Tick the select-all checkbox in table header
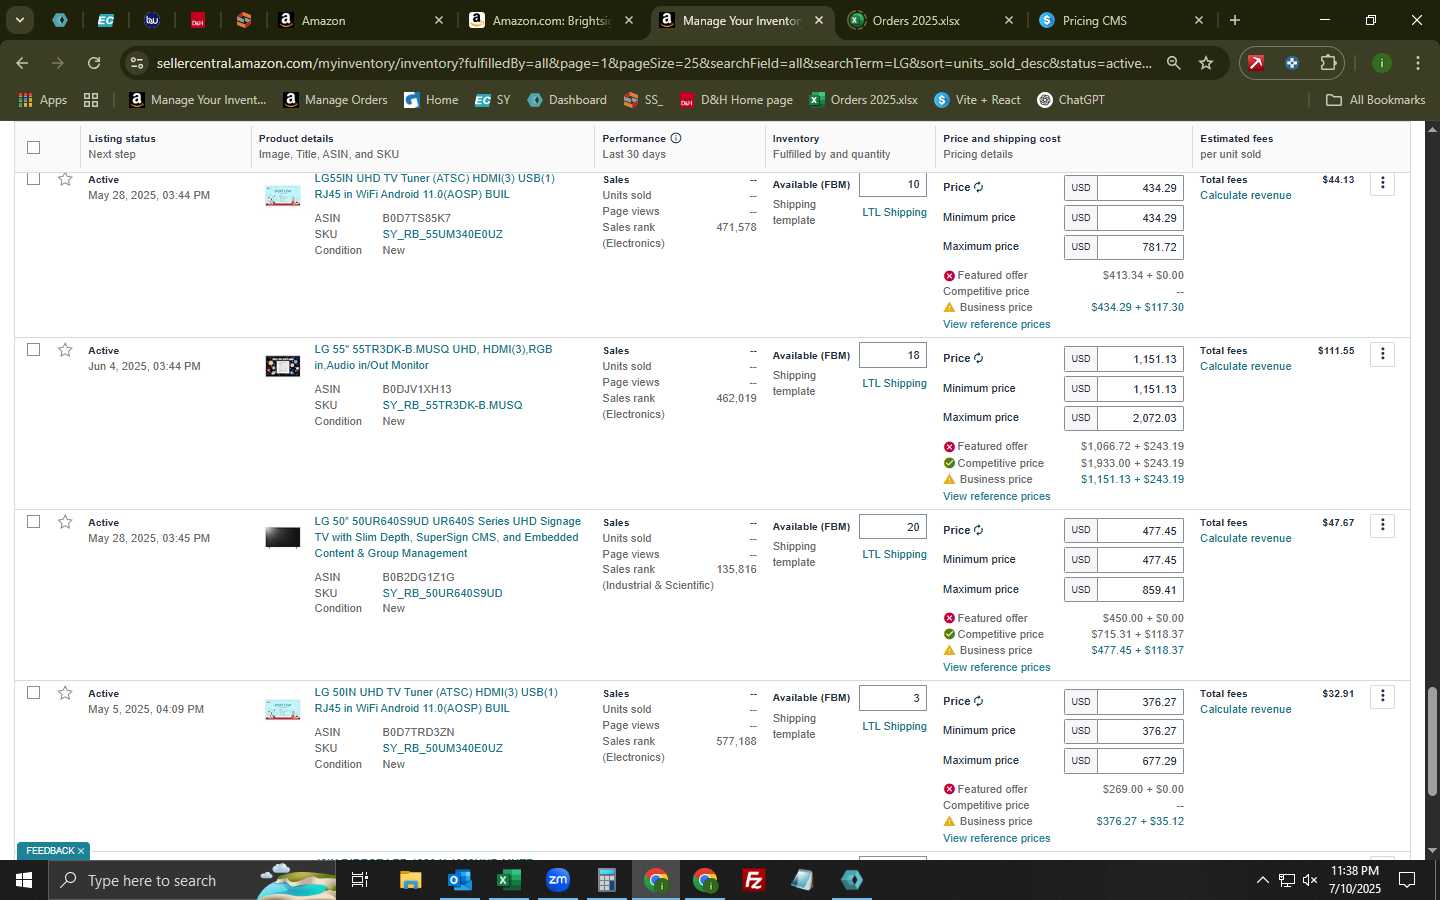1440x900 pixels. pyautogui.click(x=33, y=147)
